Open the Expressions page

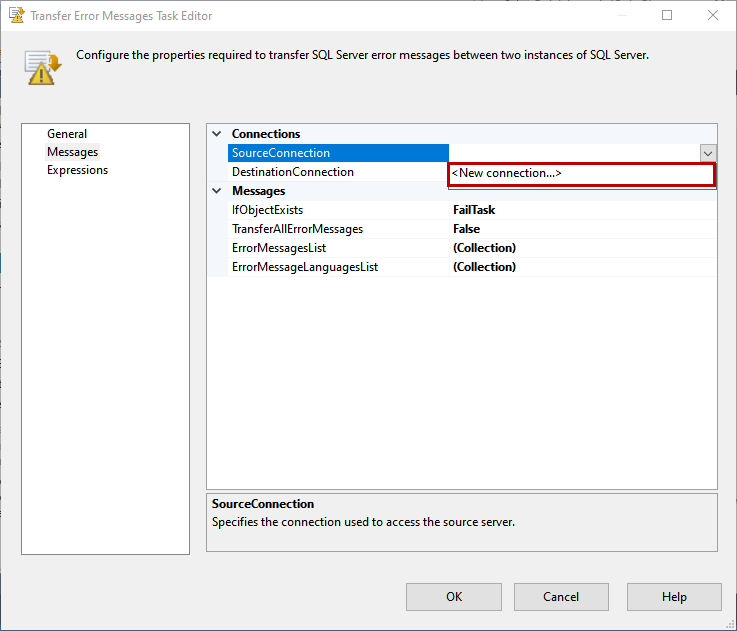tap(77, 170)
